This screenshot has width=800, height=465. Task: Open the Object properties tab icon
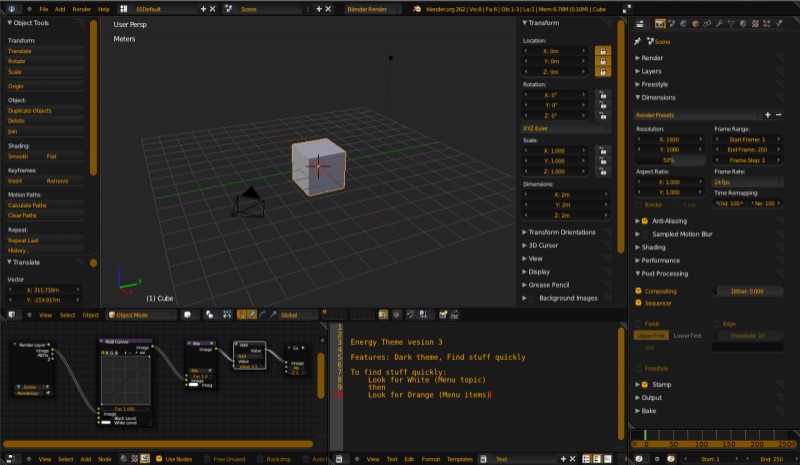point(695,23)
